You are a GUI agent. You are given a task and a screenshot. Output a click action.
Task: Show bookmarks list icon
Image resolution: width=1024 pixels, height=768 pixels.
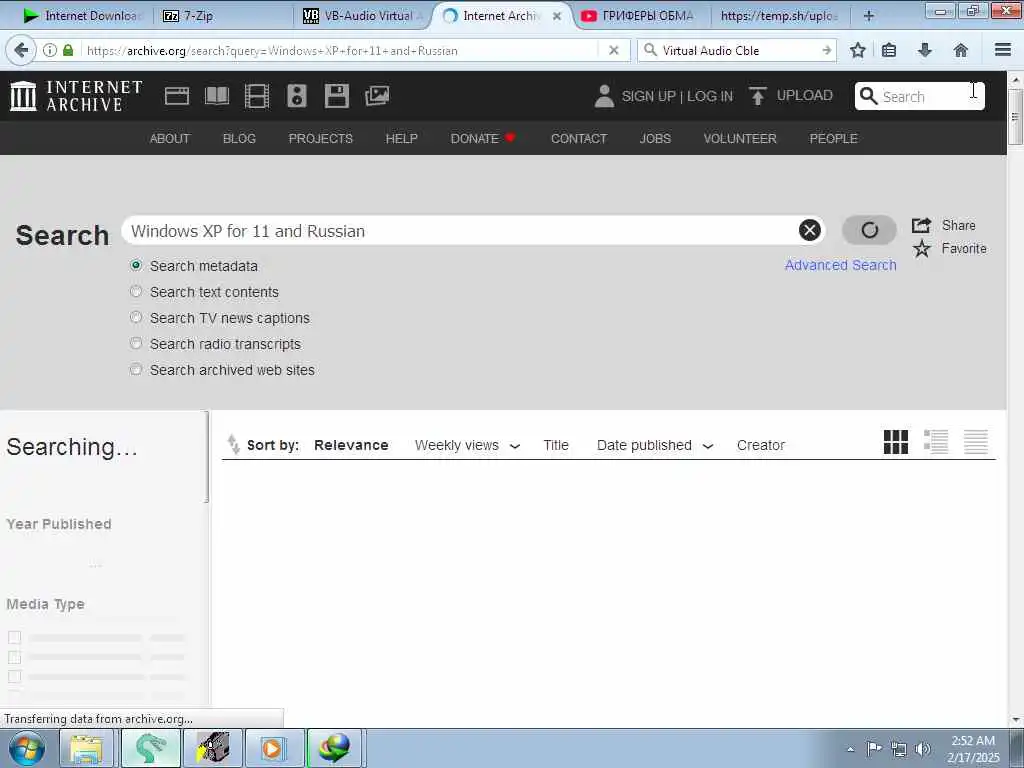tap(889, 50)
